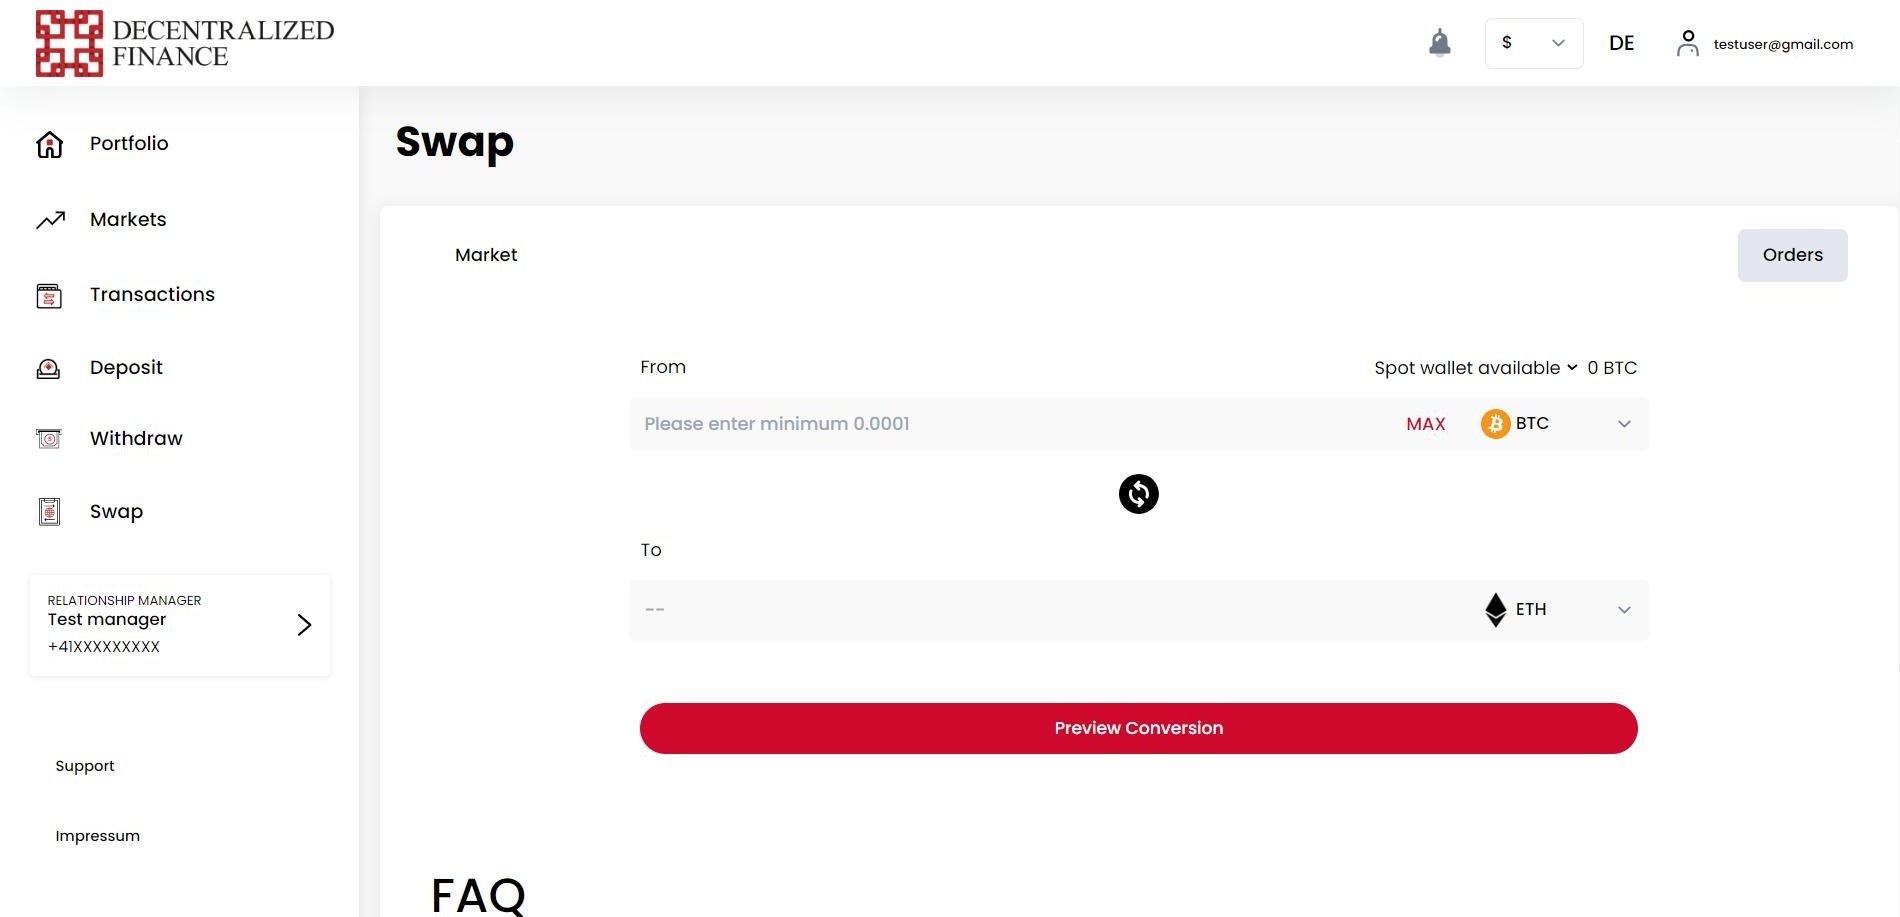Expand the BTC coin selector
Image resolution: width=1900 pixels, height=917 pixels.
pos(1557,424)
